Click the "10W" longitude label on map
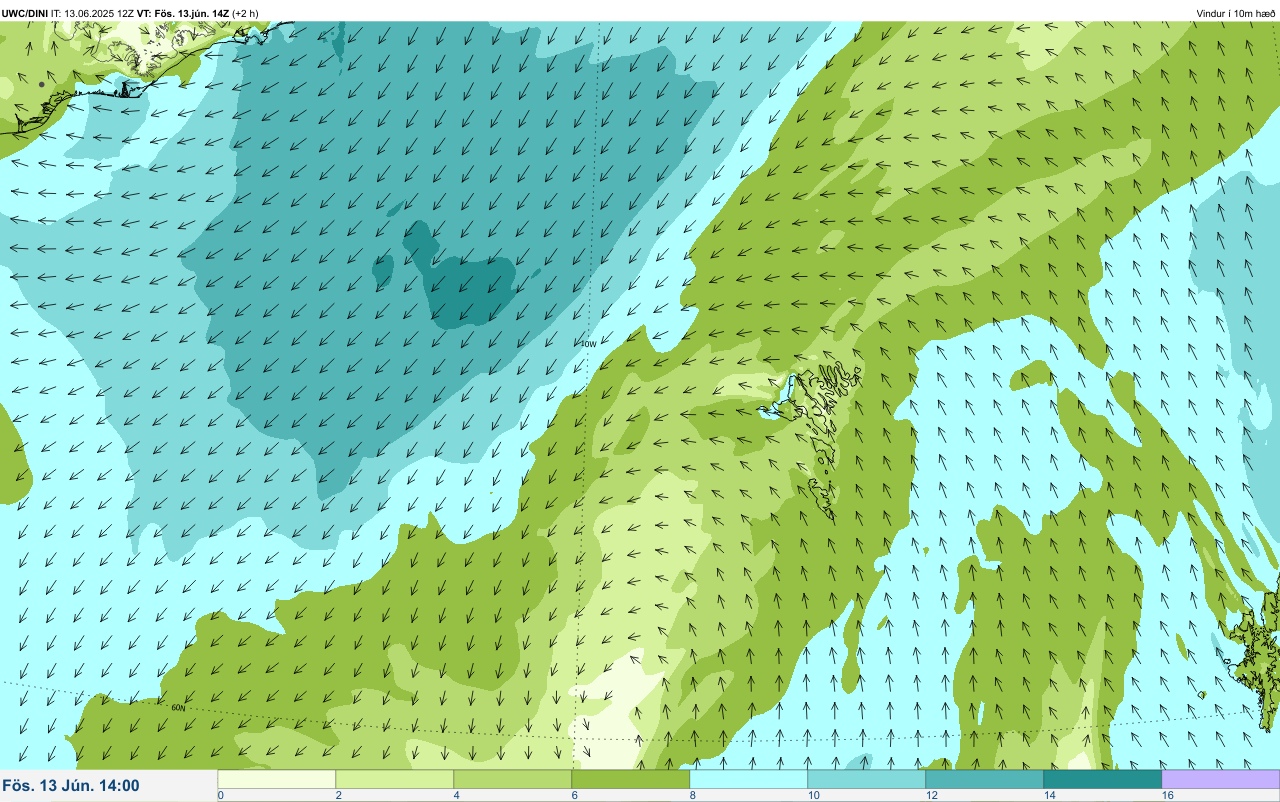Viewport: 1280px width, 802px height. click(588, 344)
